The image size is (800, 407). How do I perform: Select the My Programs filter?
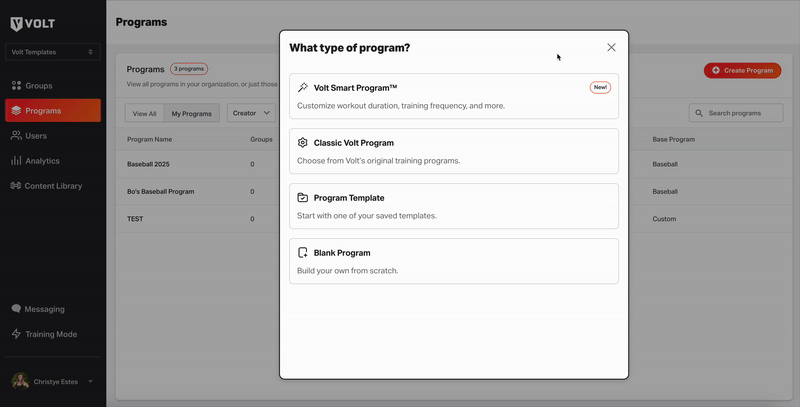191,114
